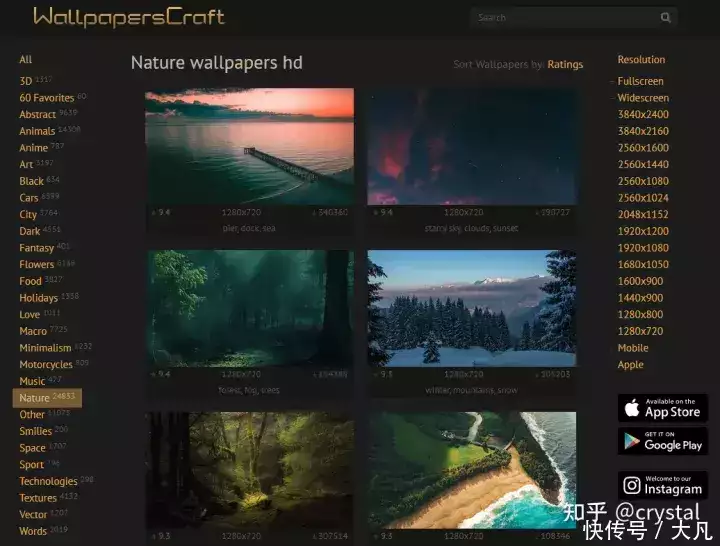The image size is (720, 546).
Task: Choose the 2560x1600 resolution
Action: tap(643, 147)
